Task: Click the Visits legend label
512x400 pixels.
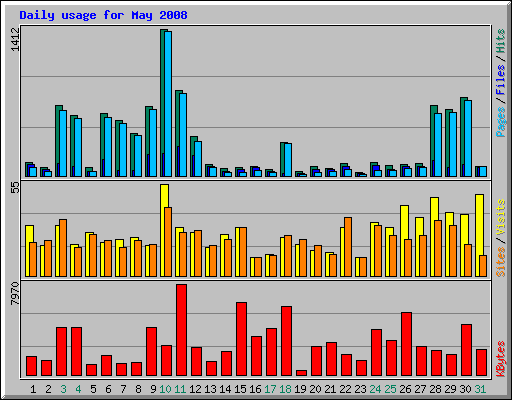Action: [x=501, y=218]
